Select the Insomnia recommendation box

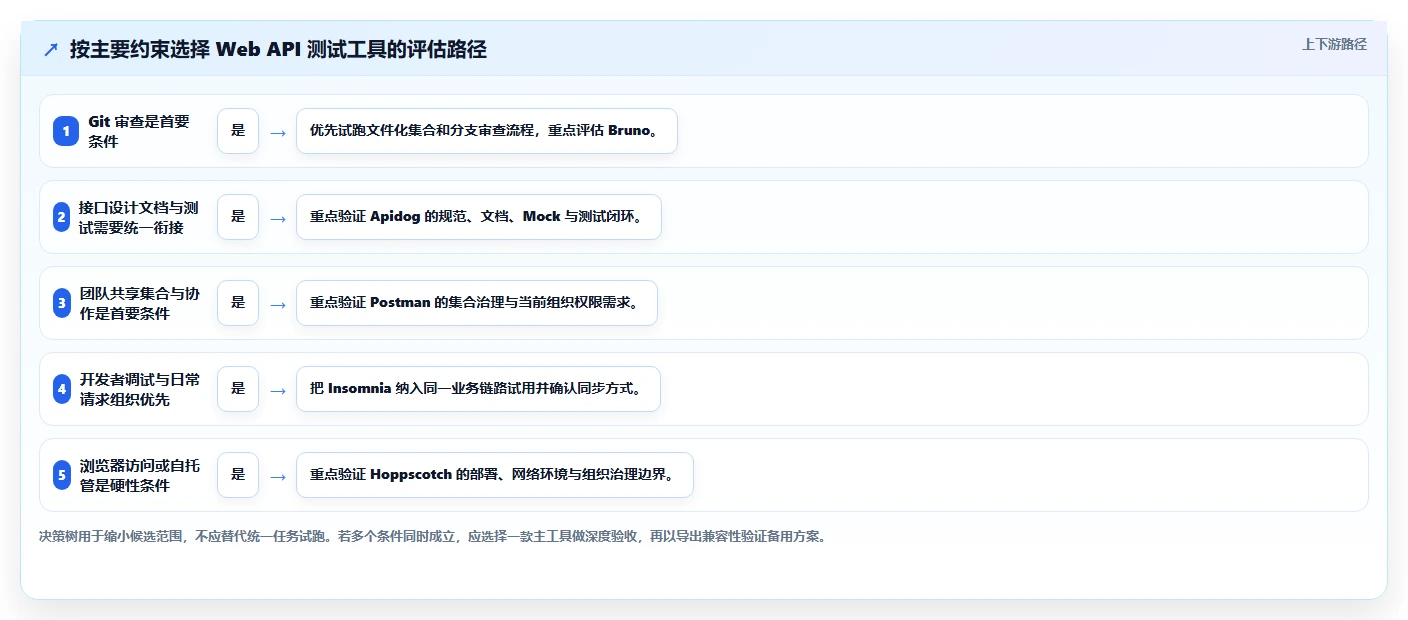(478, 389)
